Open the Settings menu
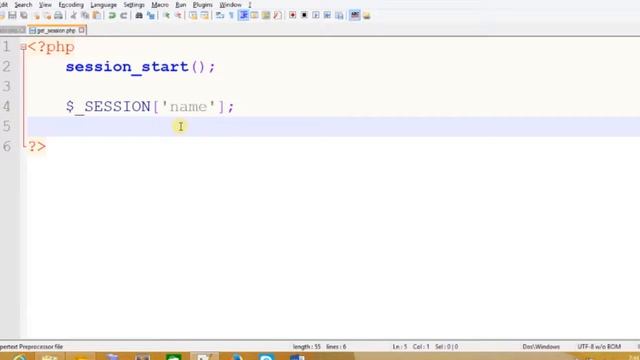 [134, 5]
